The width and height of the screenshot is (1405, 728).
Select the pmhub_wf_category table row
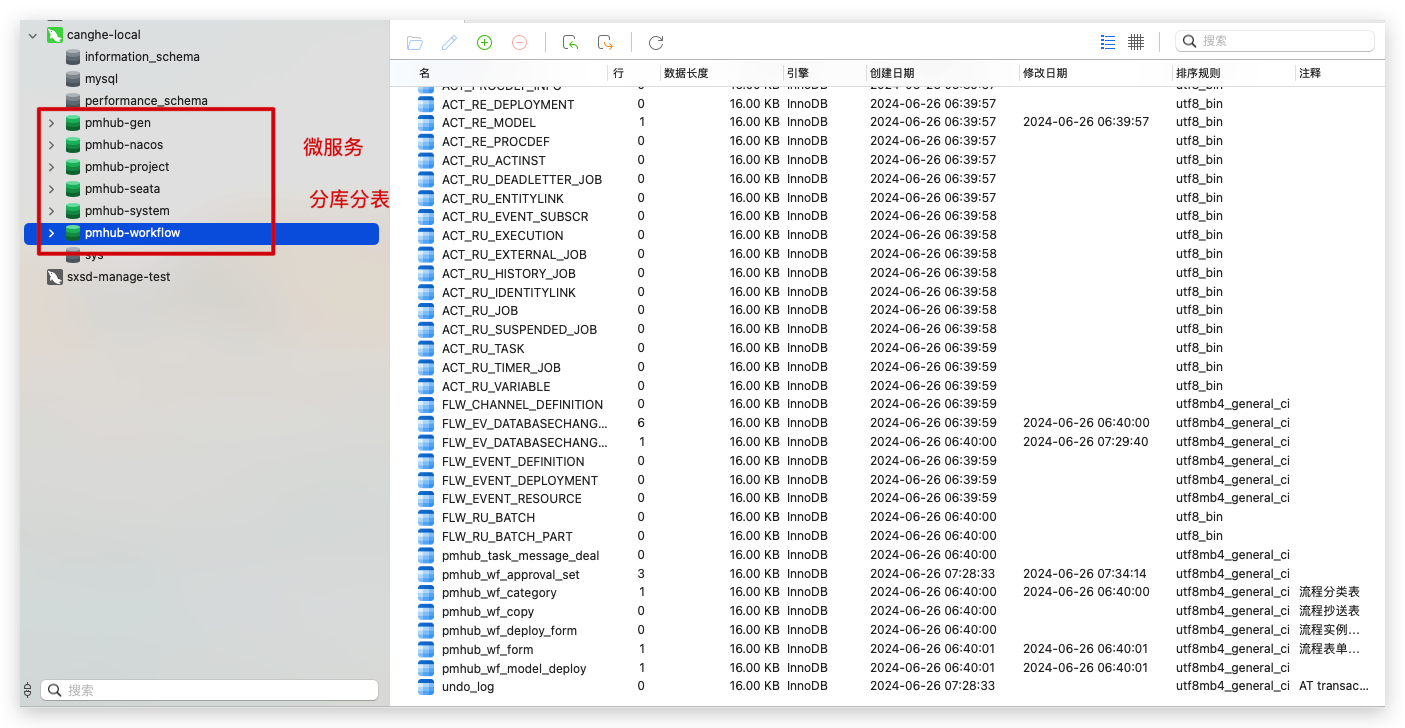pos(499,592)
